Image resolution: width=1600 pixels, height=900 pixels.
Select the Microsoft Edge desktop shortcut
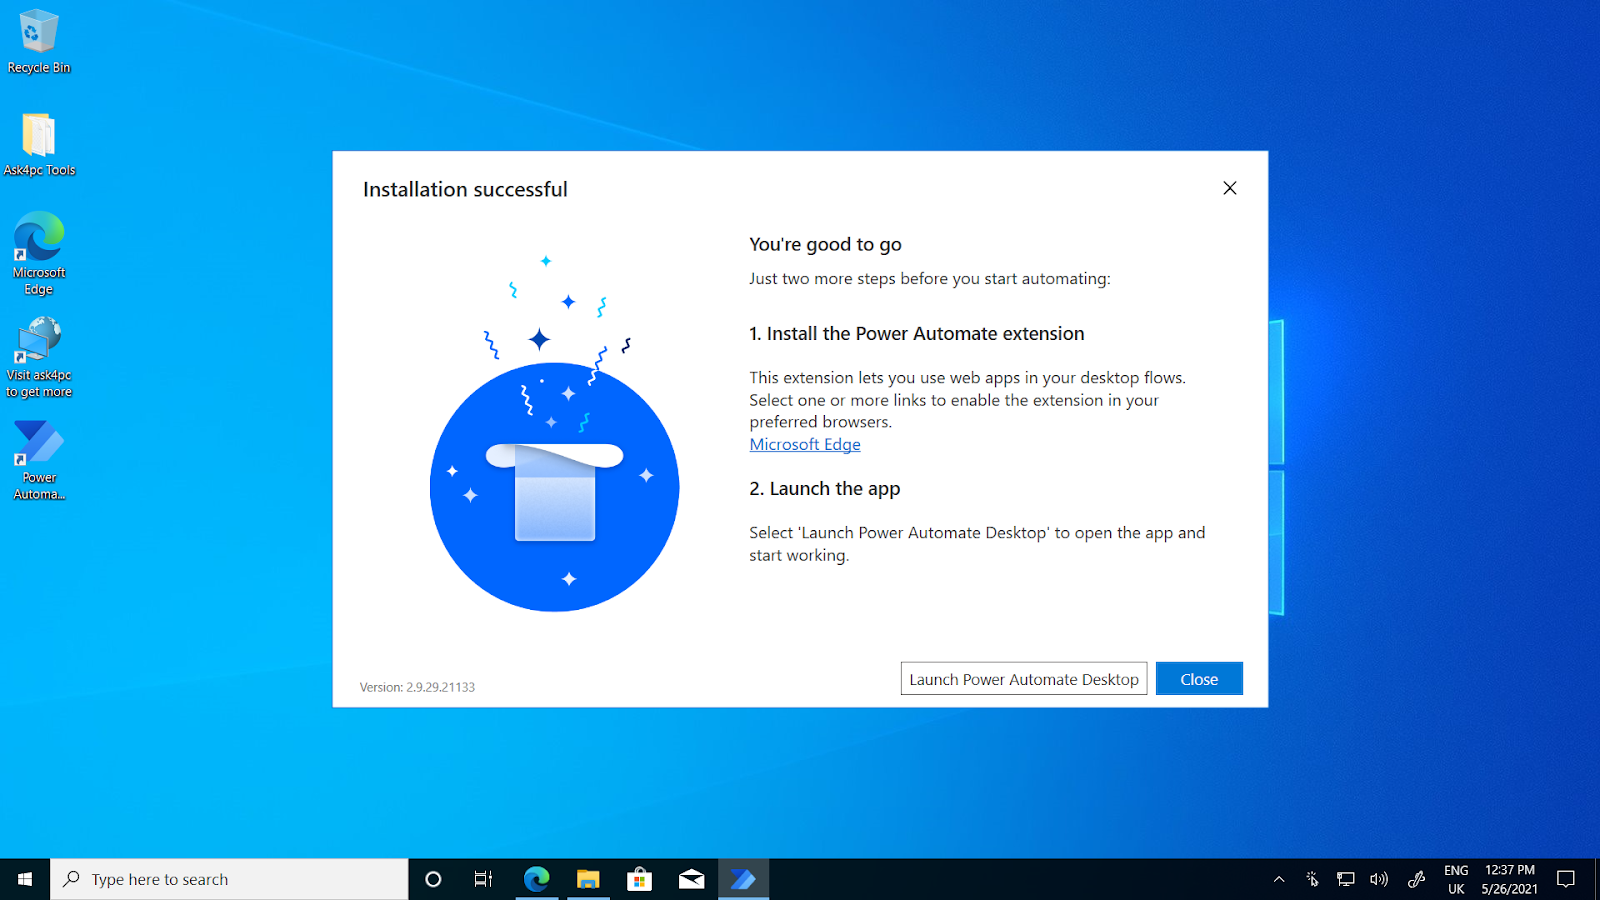[39, 254]
